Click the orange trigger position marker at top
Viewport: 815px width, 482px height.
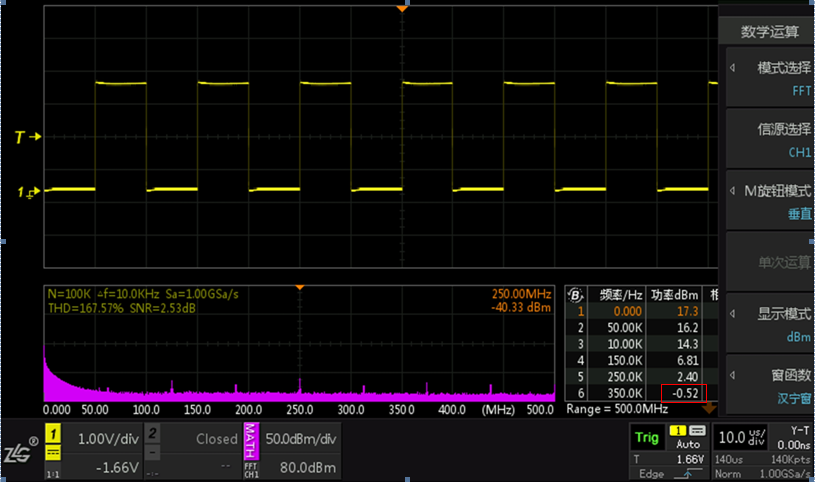tap(401, 8)
